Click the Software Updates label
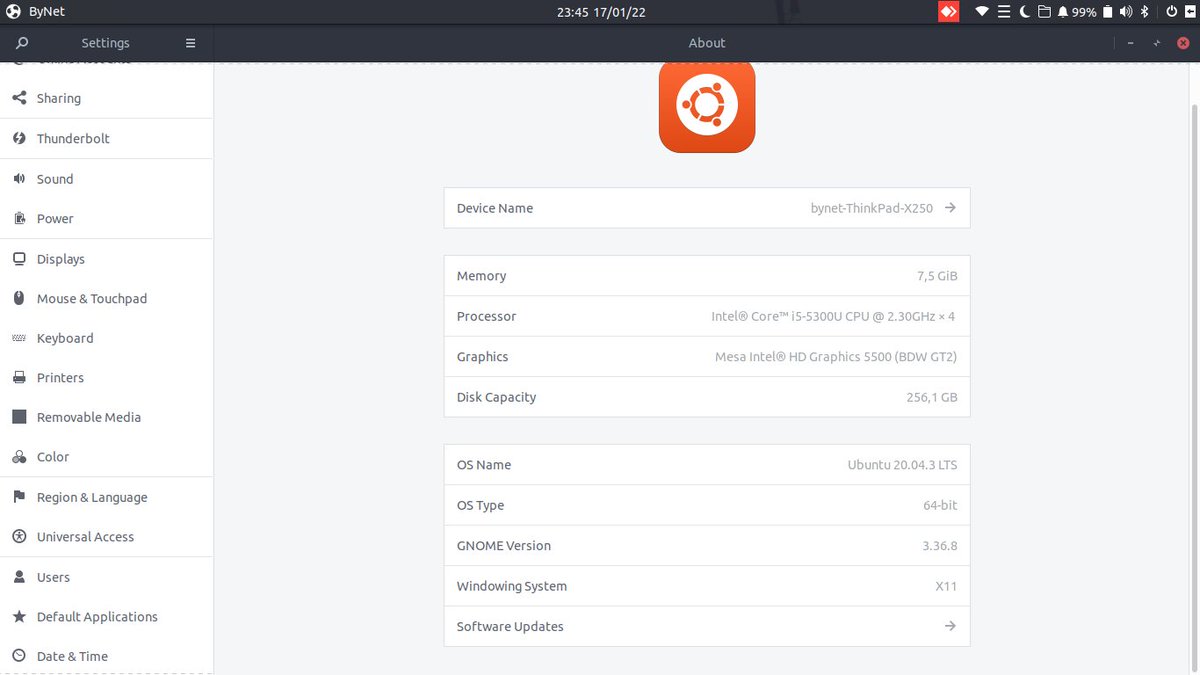Viewport: 1200px width, 675px height. point(510,626)
